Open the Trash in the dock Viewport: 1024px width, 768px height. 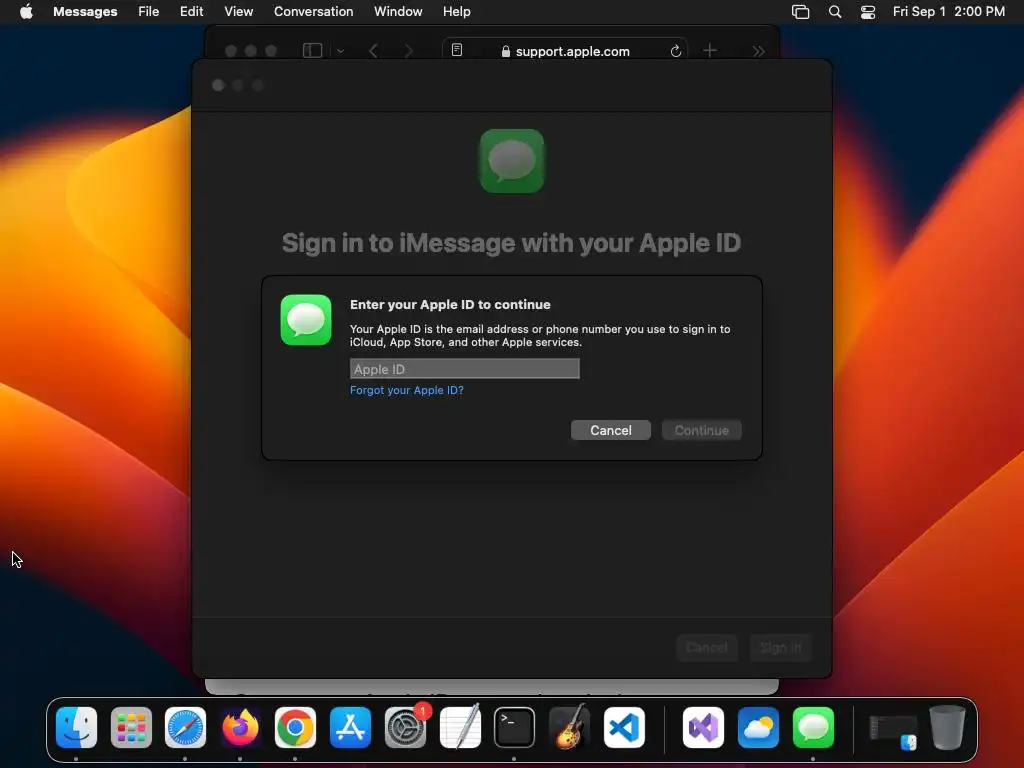tap(947, 728)
